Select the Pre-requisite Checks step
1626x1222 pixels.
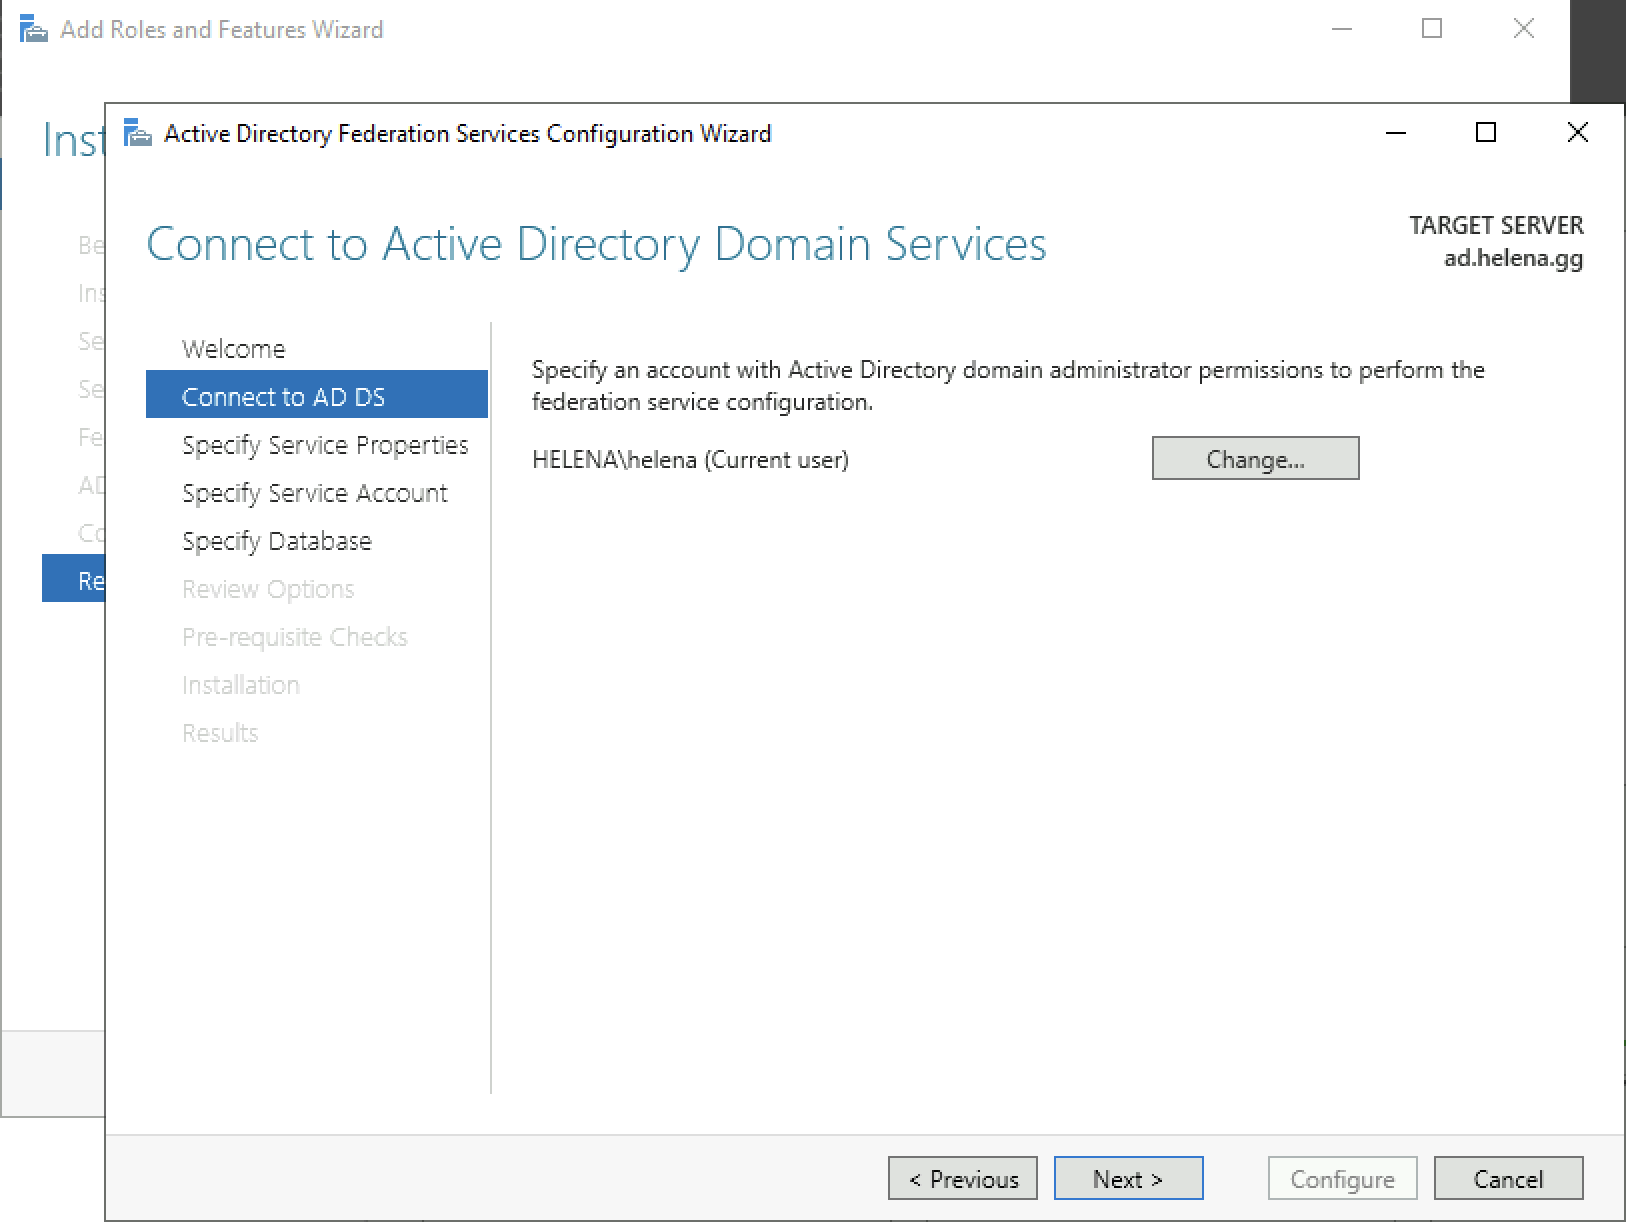(x=294, y=637)
